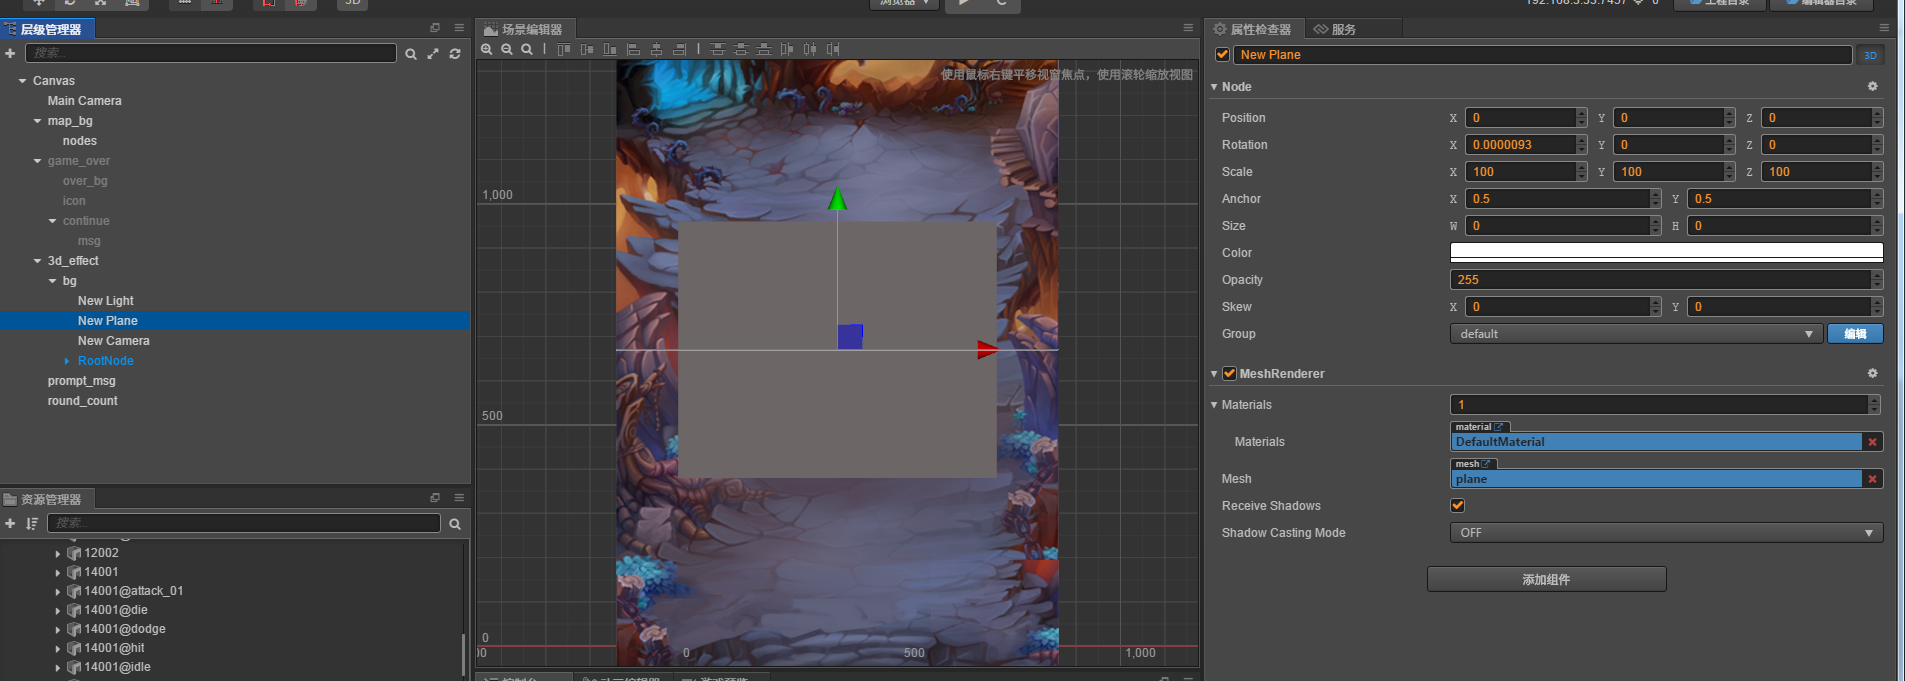Click the assets panel scrollbar
1905x681 pixels.
pos(463,654)
